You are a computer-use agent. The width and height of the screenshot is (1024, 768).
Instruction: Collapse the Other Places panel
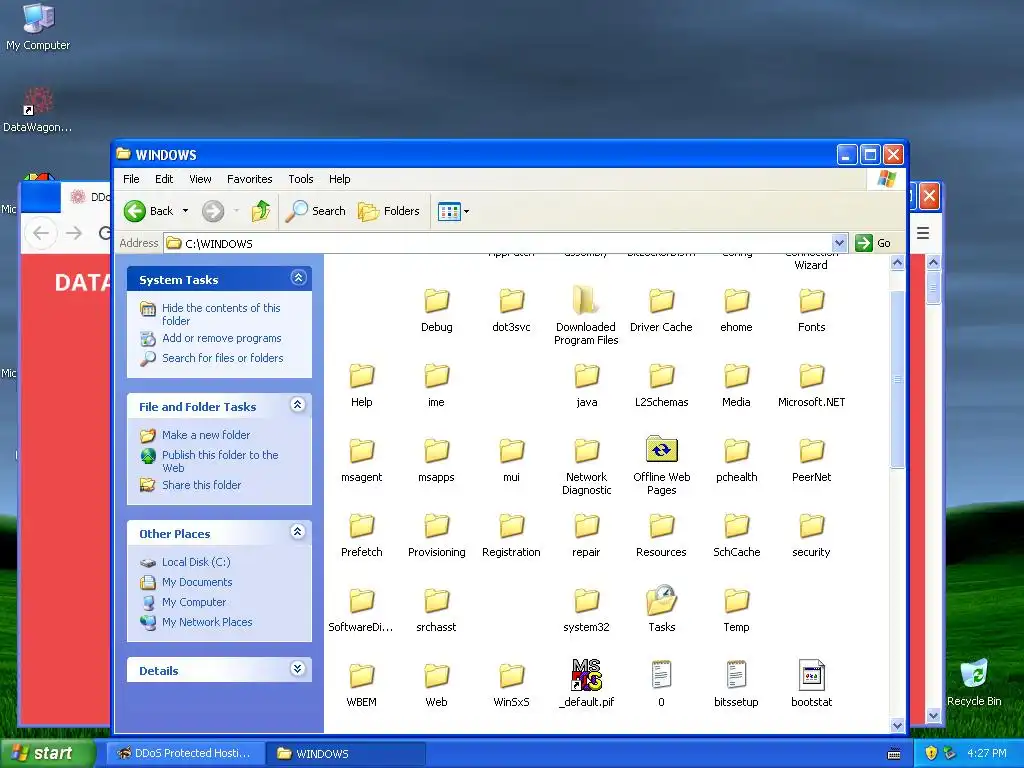[x=297, y=532]
